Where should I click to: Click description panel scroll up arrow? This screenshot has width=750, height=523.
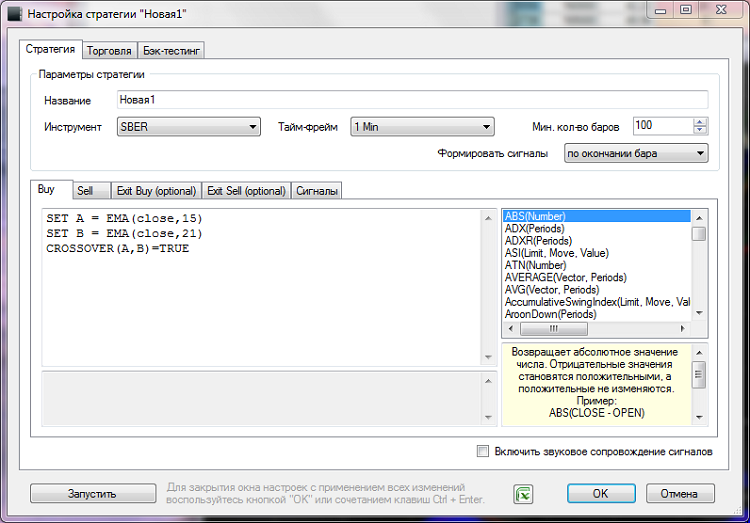tap(699, 353)
